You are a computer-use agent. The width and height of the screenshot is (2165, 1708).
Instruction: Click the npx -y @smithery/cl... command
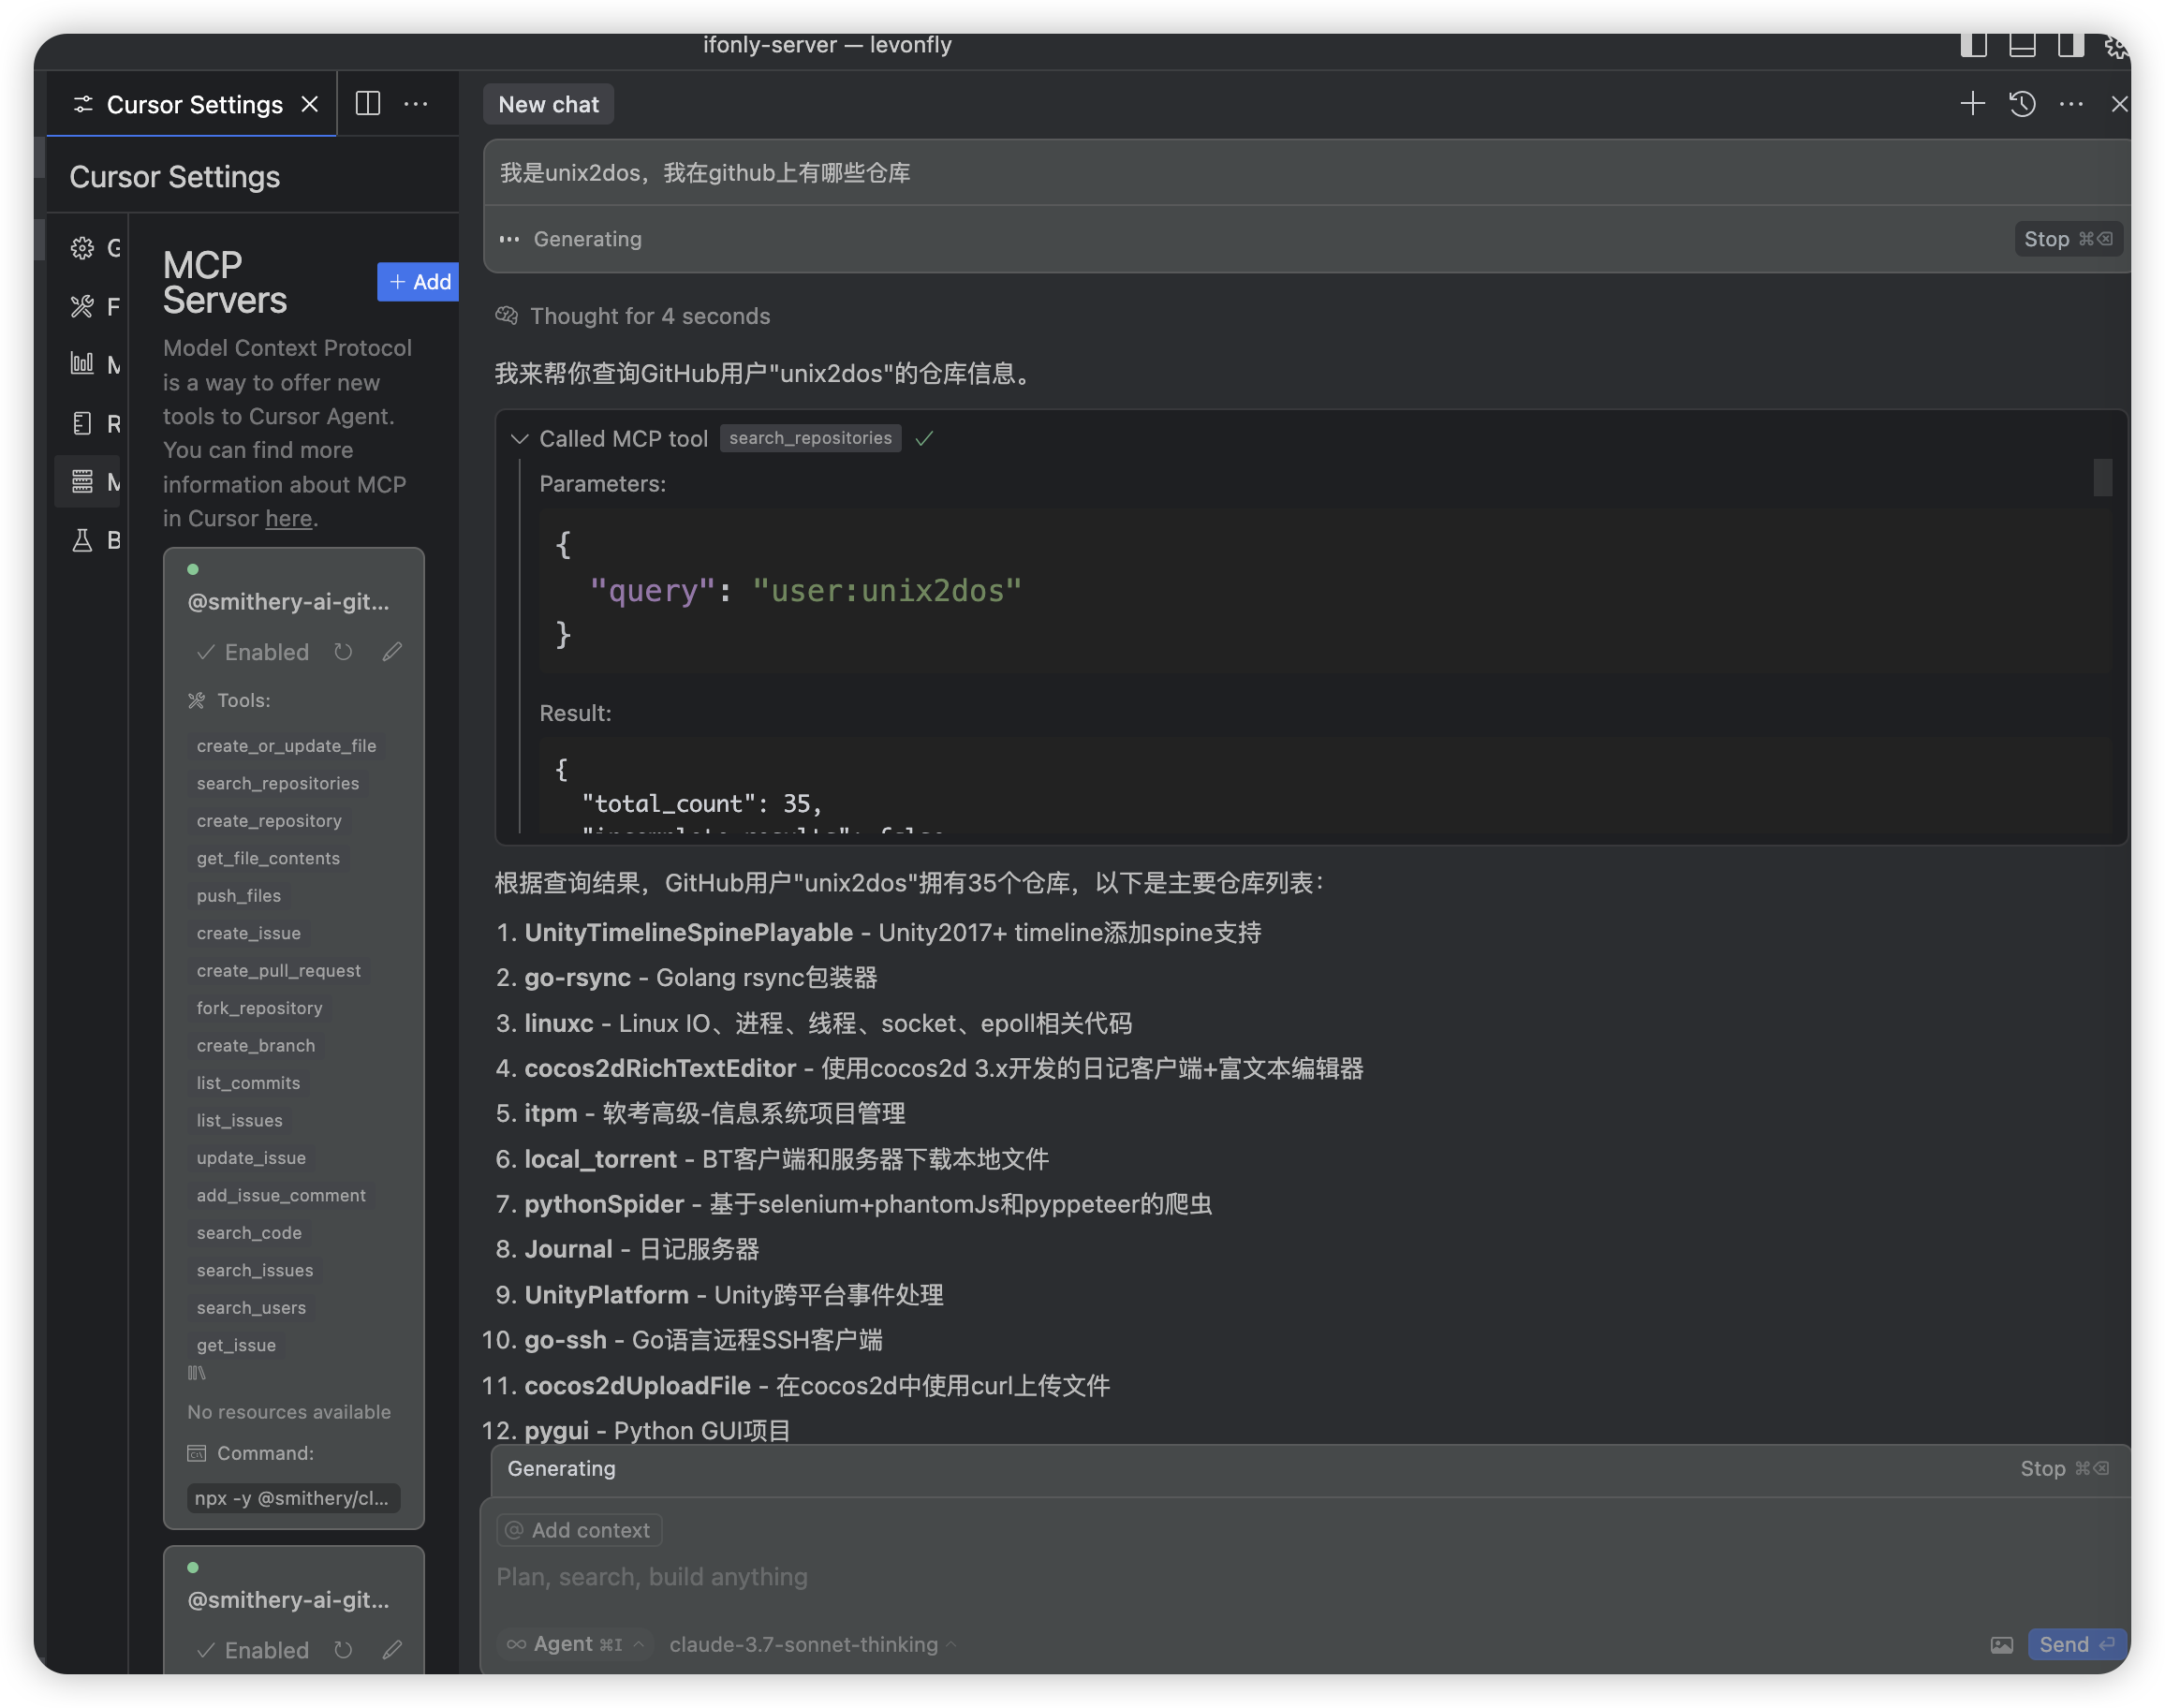pos(293,1498)
